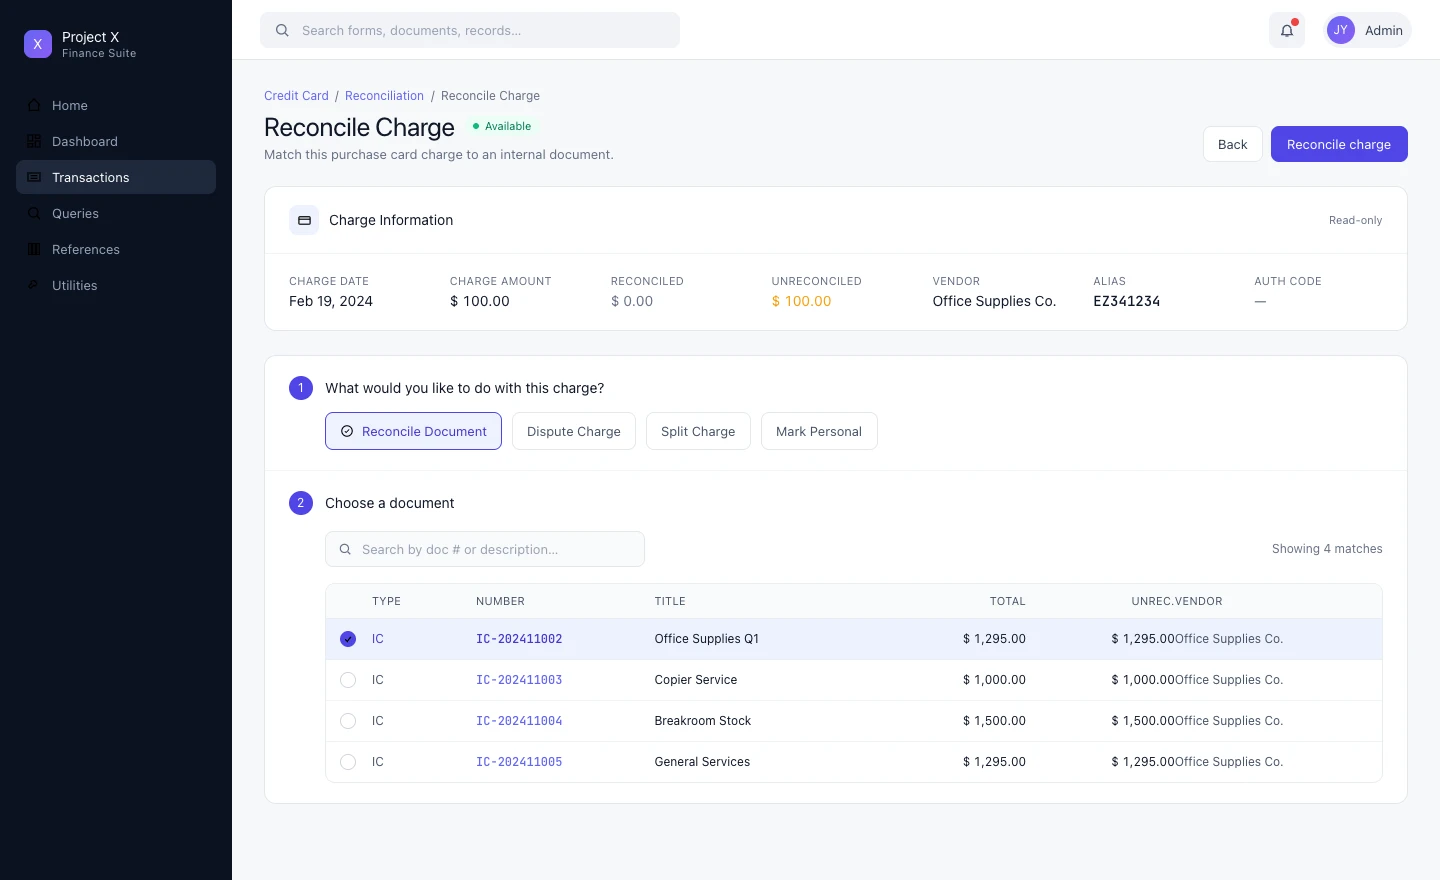Open document link IC-202411004

coord(519,721)
